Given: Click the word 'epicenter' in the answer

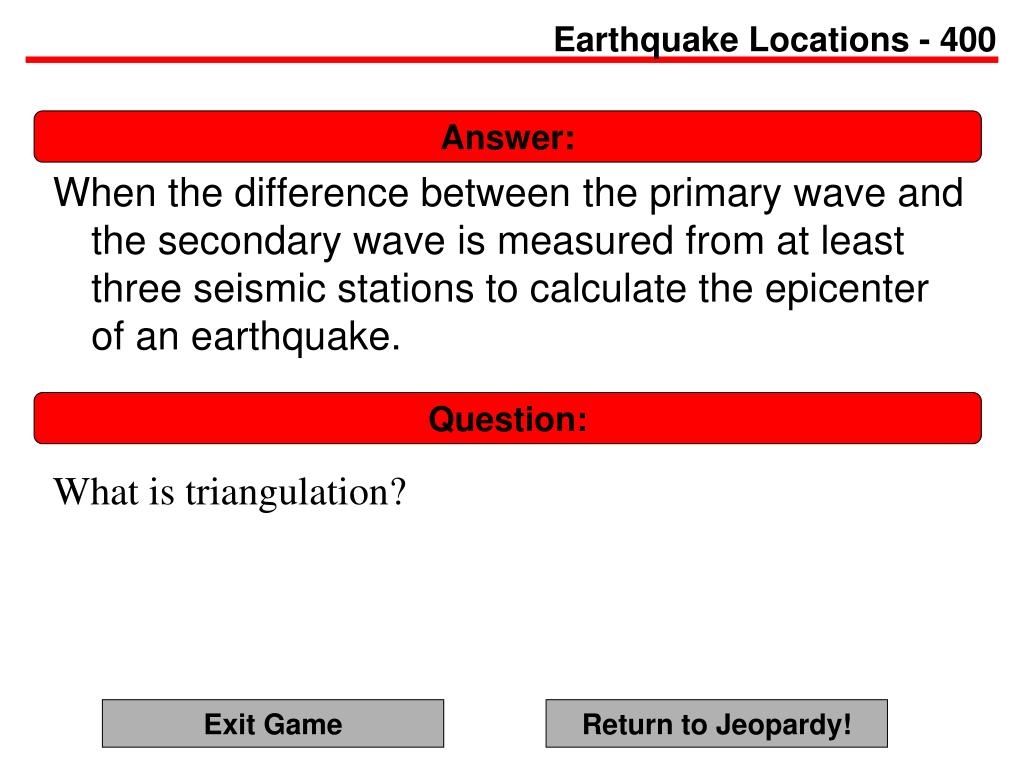Looking at the screenshot, I should 846,289.
